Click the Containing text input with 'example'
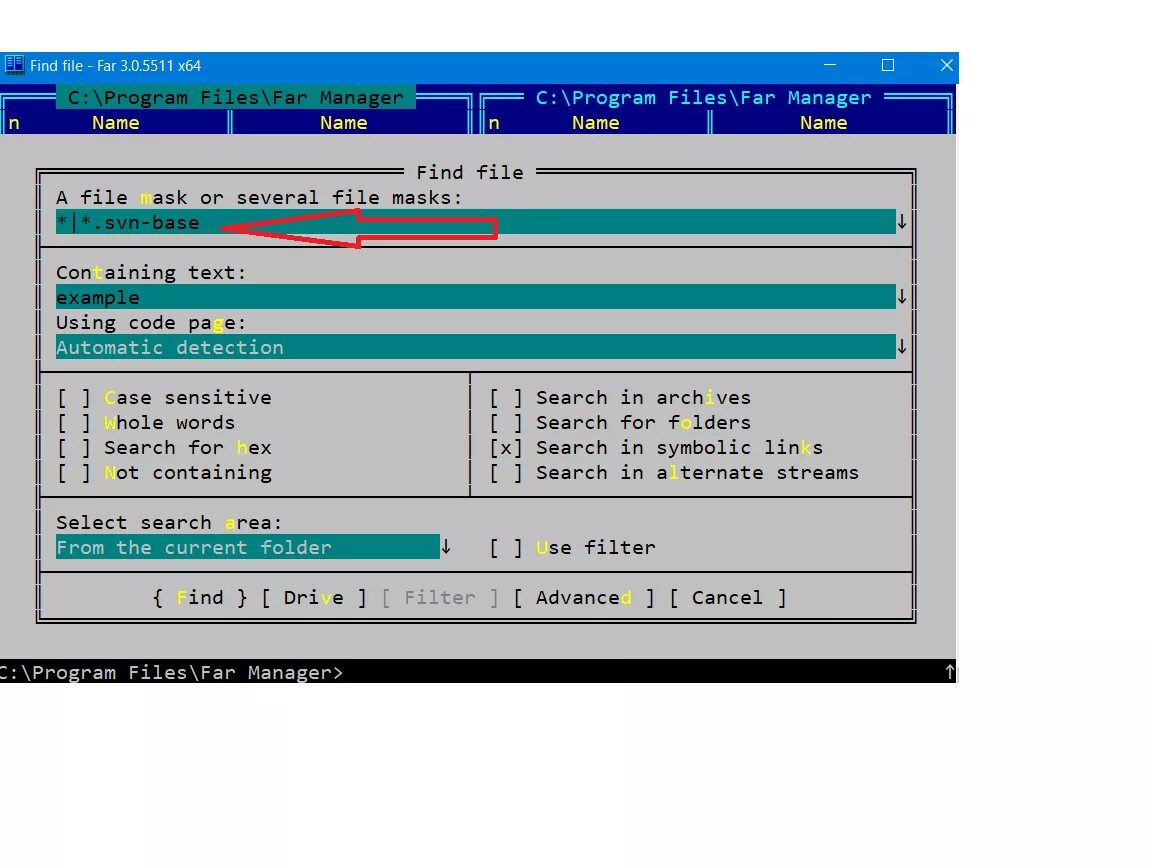 (x=475, y=297)
